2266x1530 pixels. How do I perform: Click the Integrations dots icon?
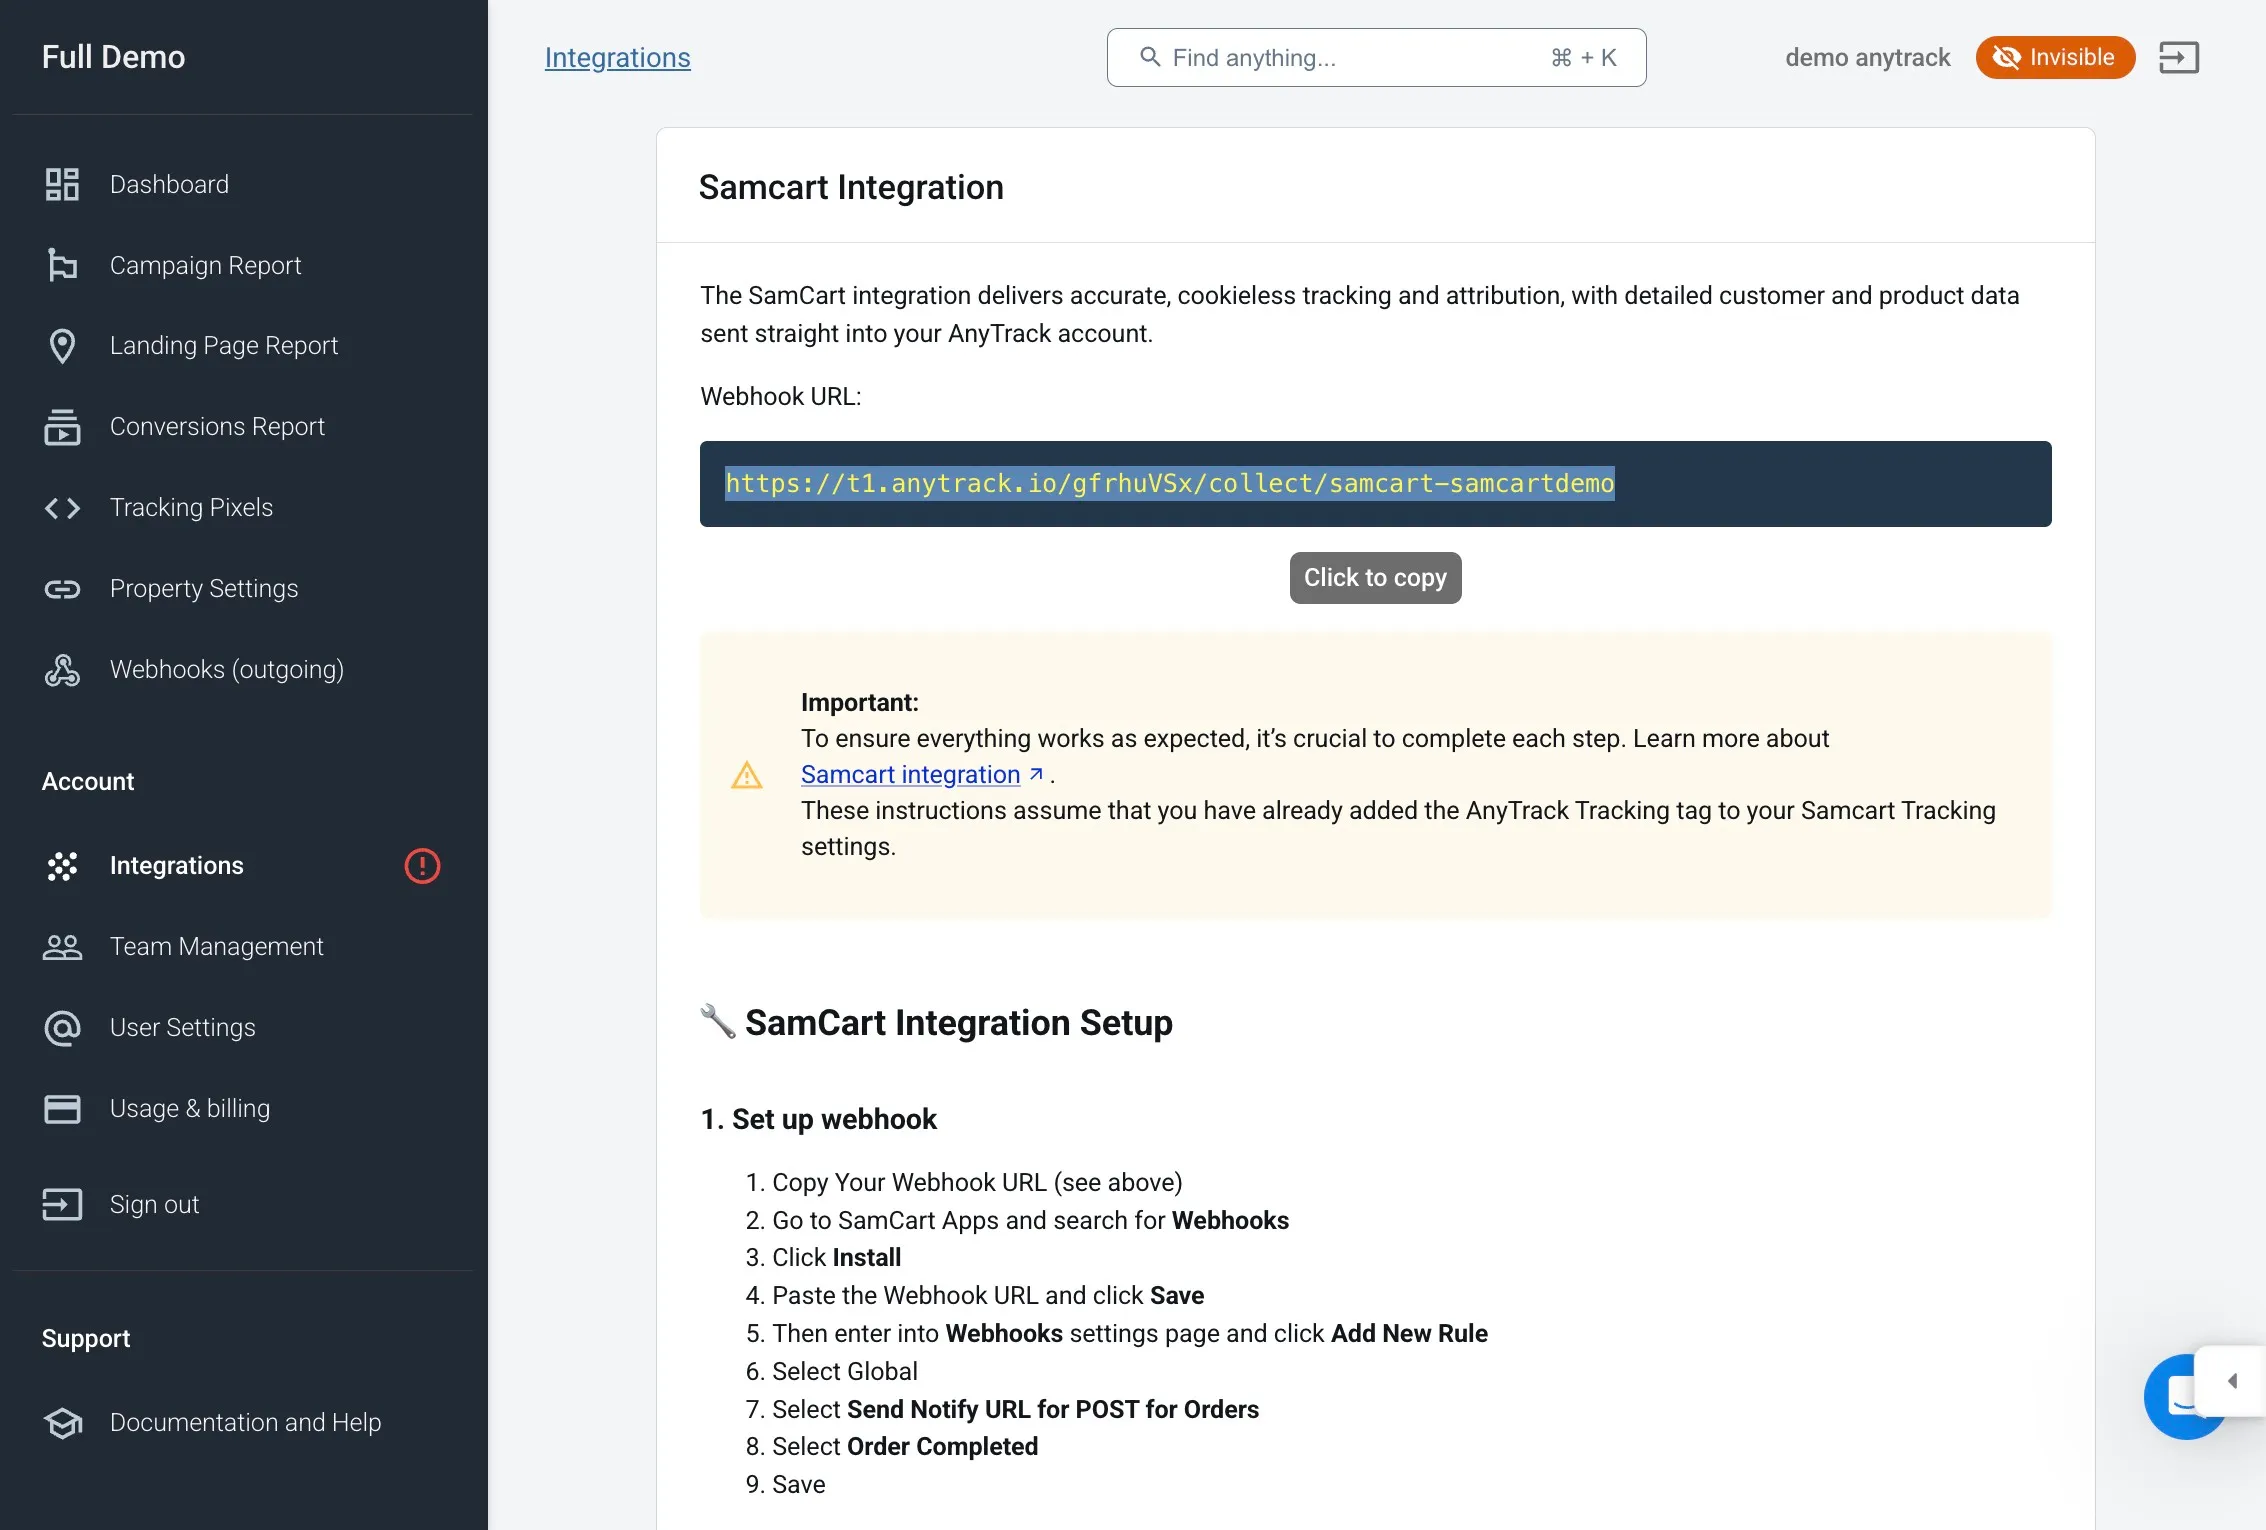(x=62, y=866)
